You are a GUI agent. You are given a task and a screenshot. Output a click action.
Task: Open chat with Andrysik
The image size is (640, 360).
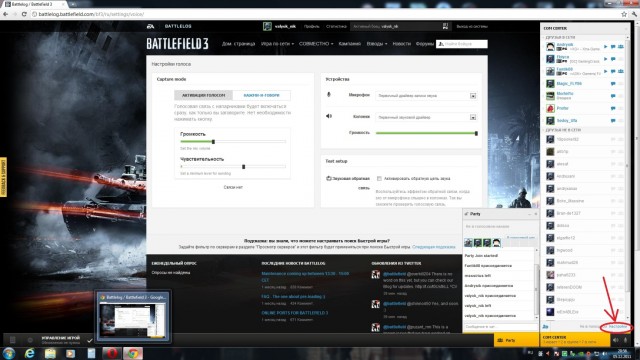(613, 47)
